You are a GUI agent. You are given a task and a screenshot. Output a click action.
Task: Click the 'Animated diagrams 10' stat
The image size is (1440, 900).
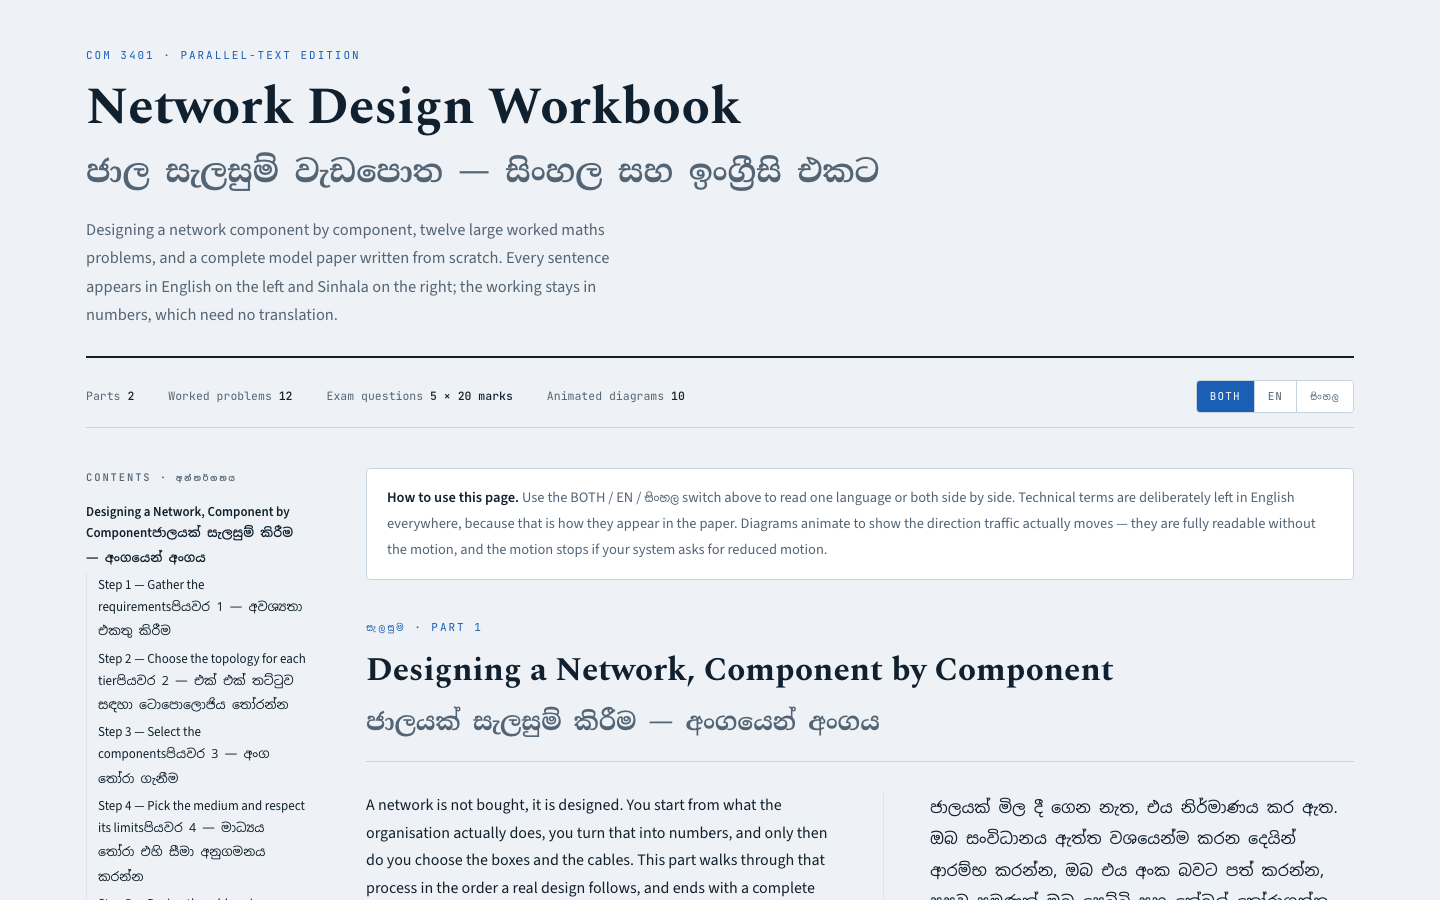pos(616,396)
